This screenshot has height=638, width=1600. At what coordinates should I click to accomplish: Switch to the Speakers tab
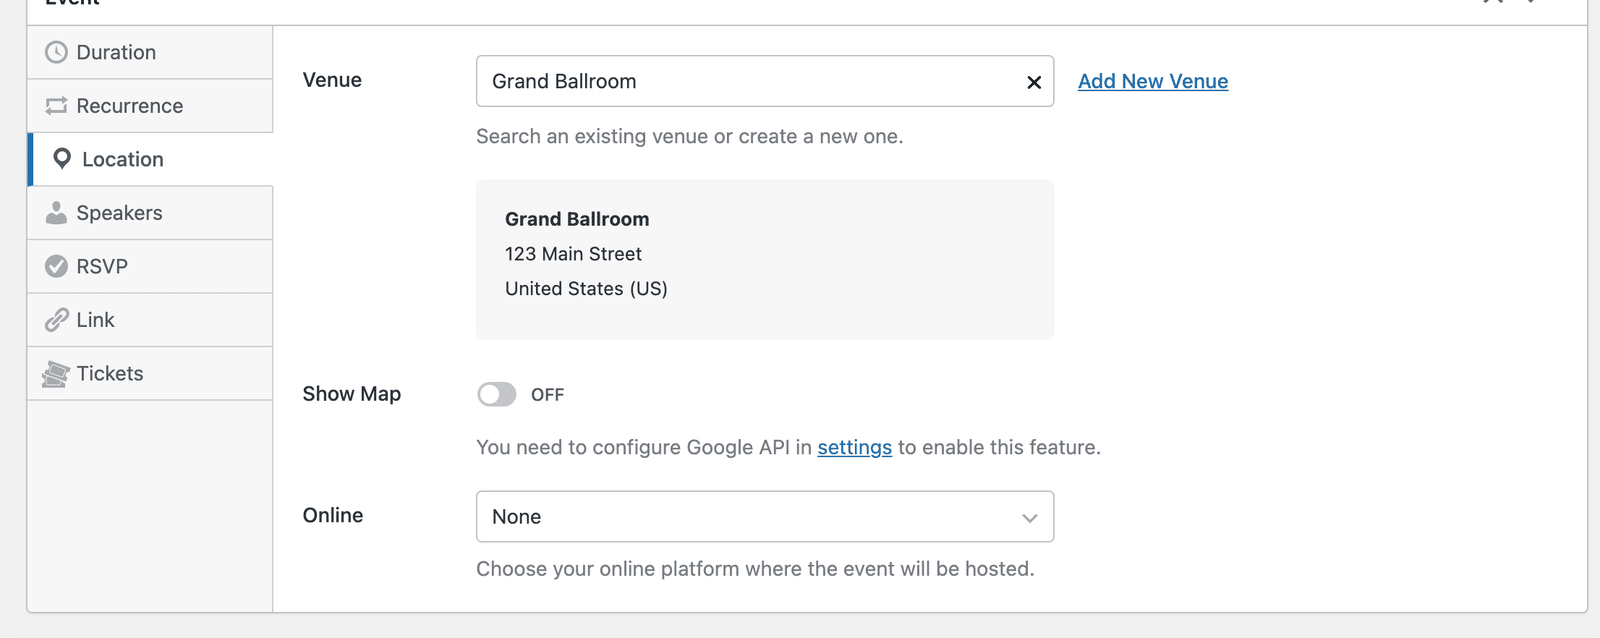tap(150, 213)
